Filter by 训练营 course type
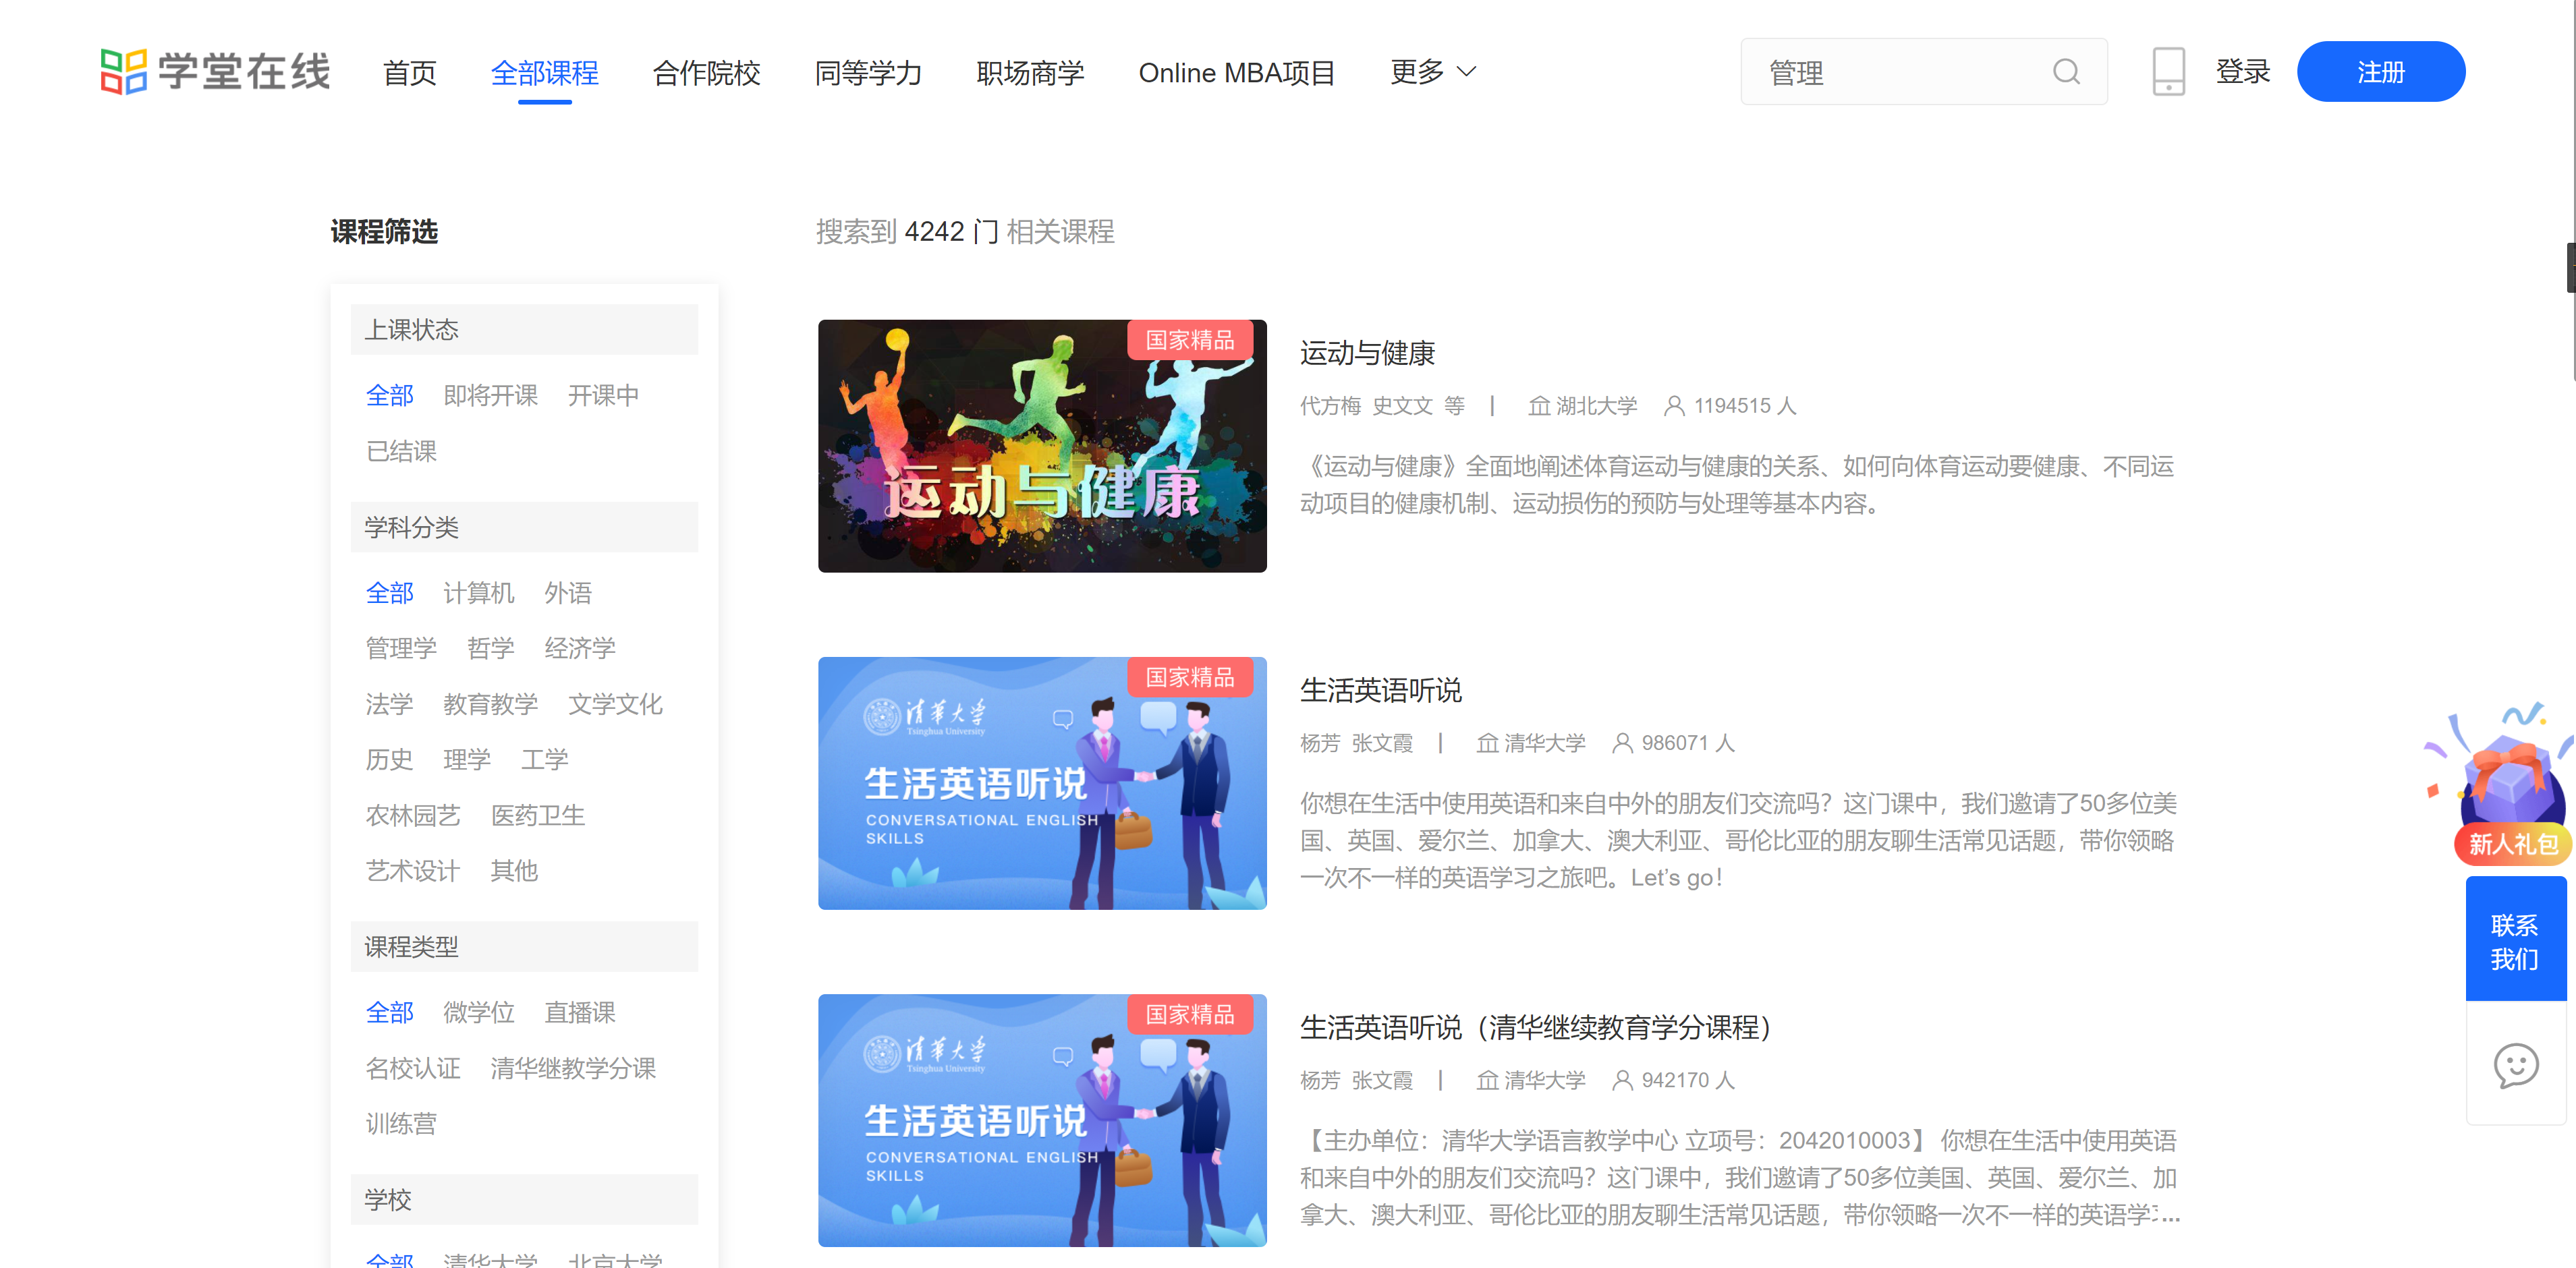This screenshot has height=1268, width=2576. (401, 1123)
